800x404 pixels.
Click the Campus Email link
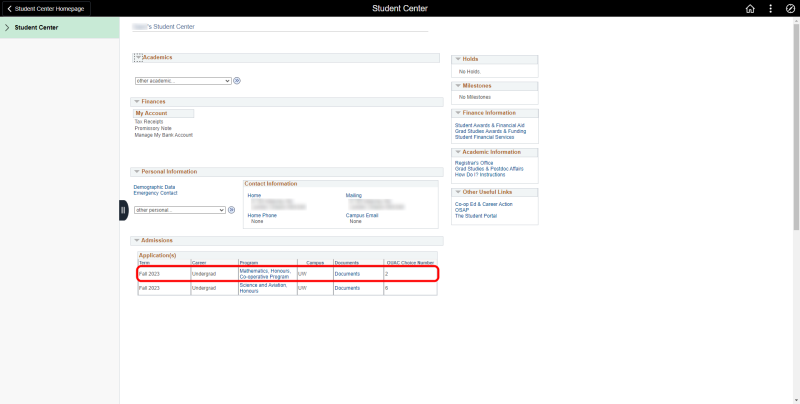(362, 216)
